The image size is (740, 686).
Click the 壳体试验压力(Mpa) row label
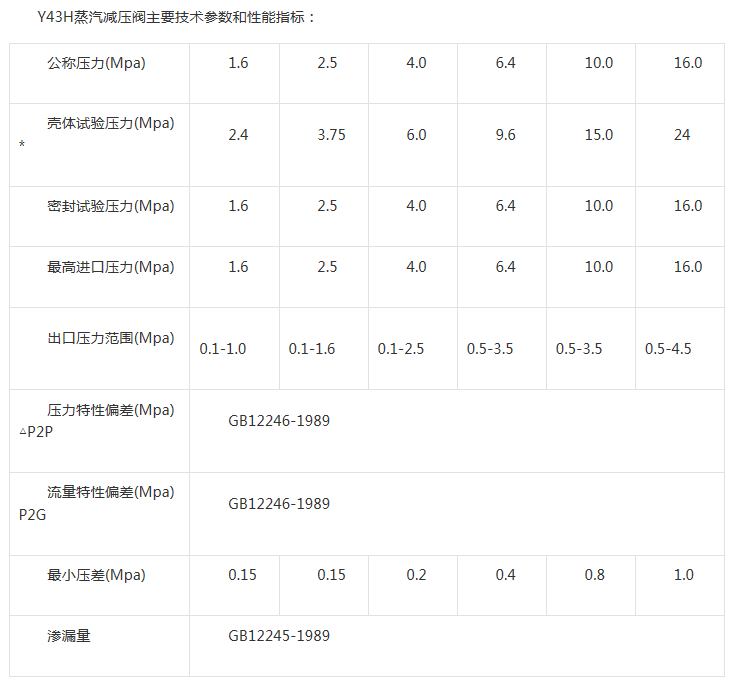(110, 123)
